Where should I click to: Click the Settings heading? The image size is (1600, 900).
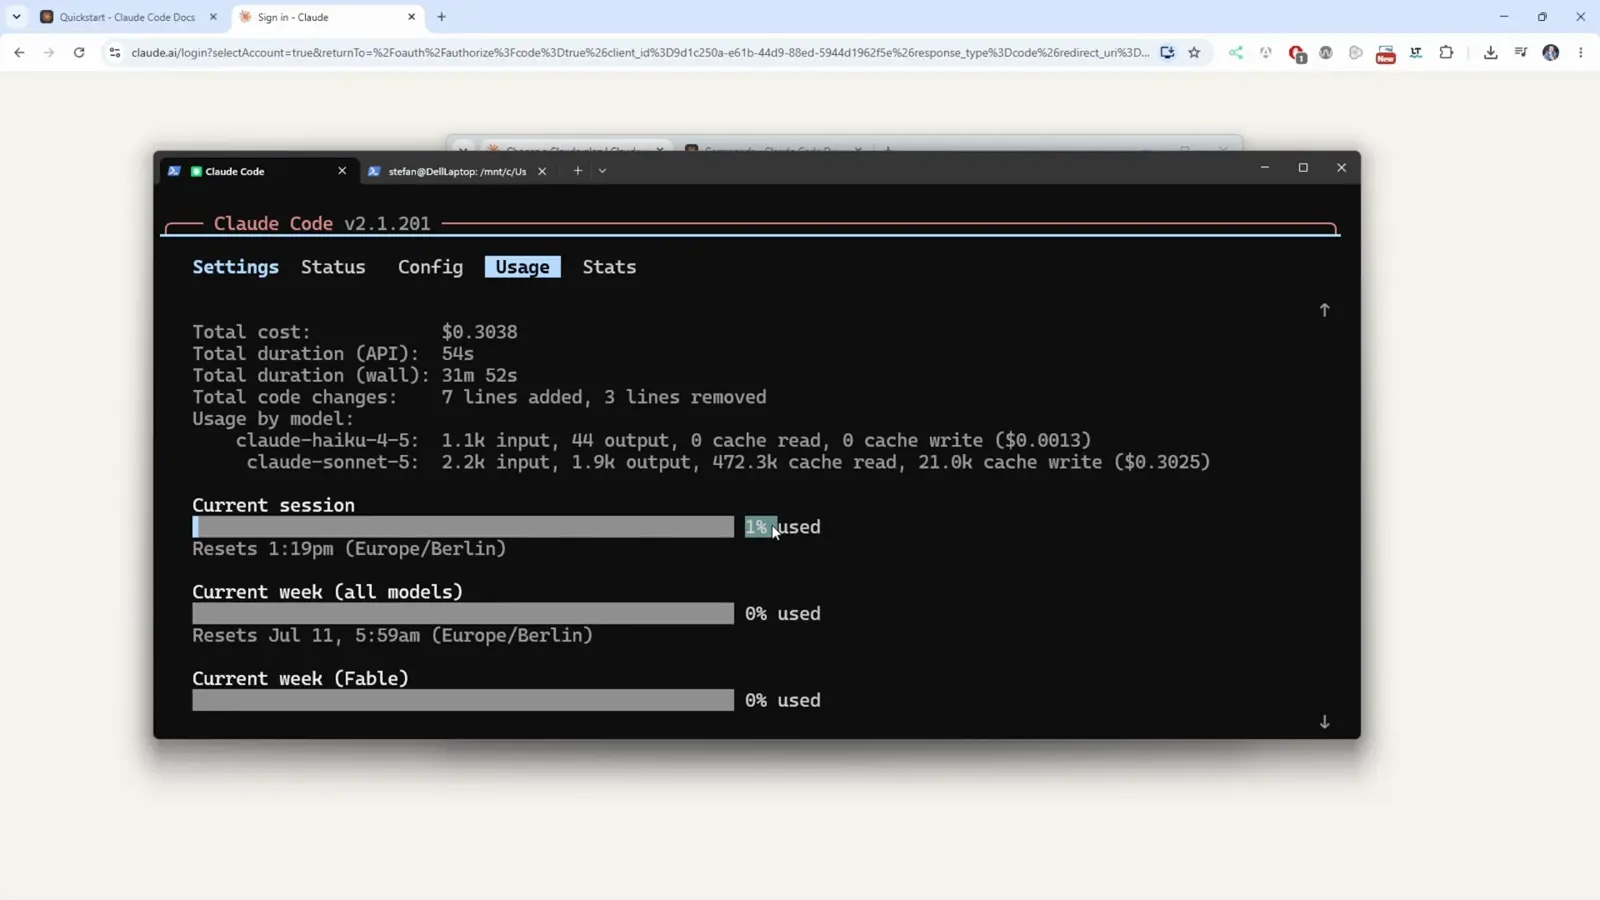235,267
